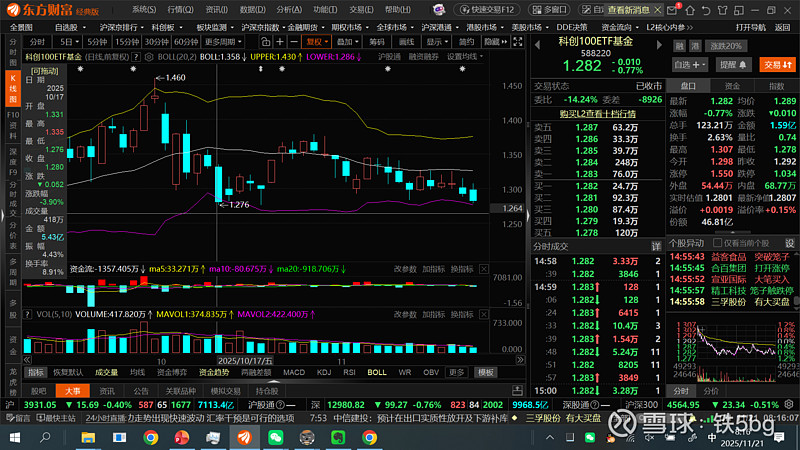Open File Explorer in taskbar
Image resolution: width=800 pixels, height=450 pixels.
tap(88, 437)
